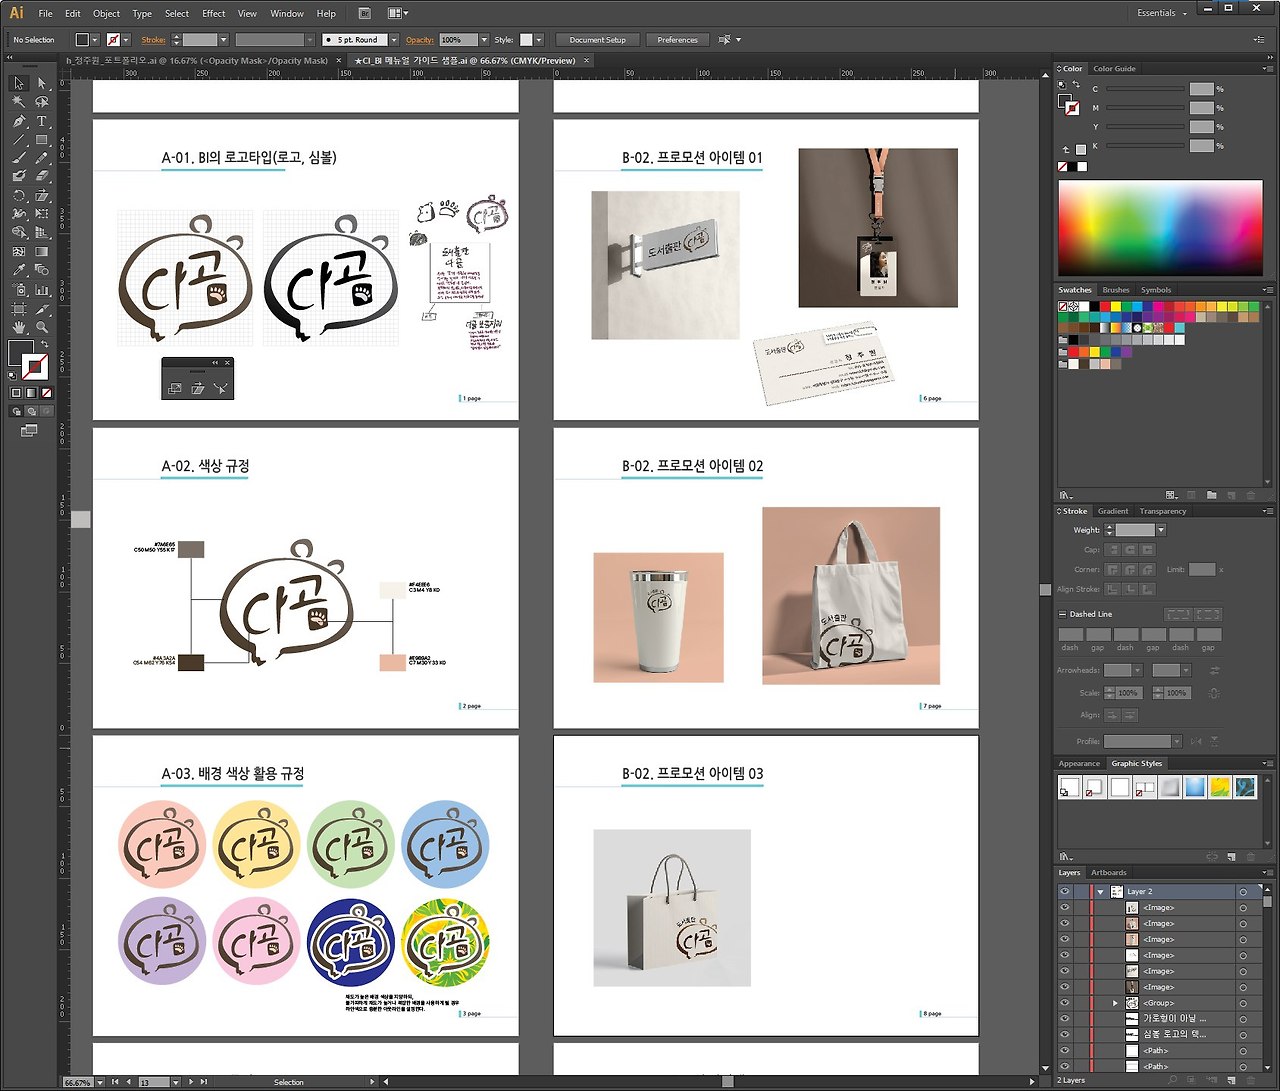Switch to the Brushes panel tab
Viewport: 1280px width, 1091px height.
click(1116, 290)
